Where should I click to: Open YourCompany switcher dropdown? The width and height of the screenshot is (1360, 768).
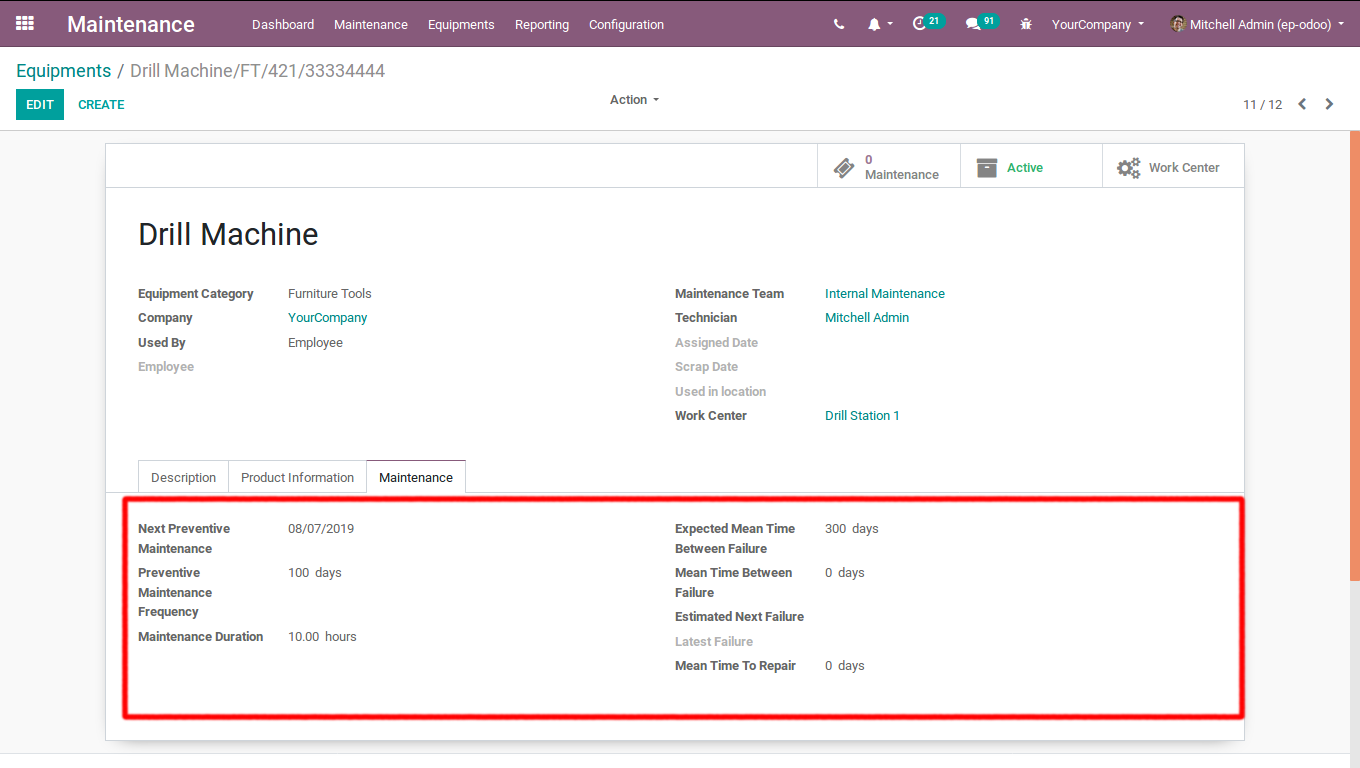(1097, 24)
